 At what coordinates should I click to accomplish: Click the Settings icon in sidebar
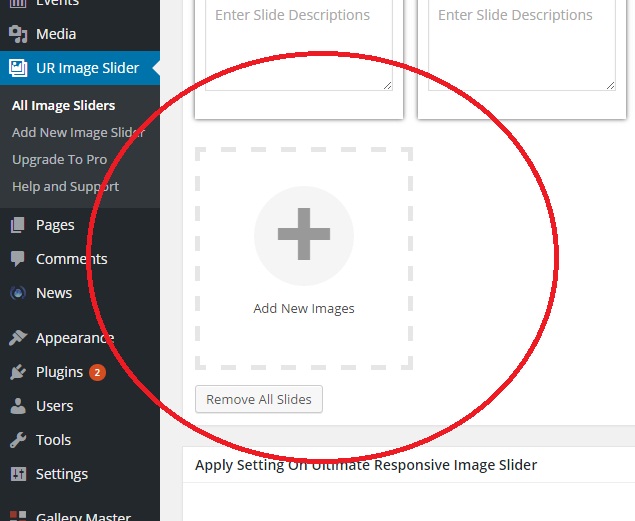point(18,474)
